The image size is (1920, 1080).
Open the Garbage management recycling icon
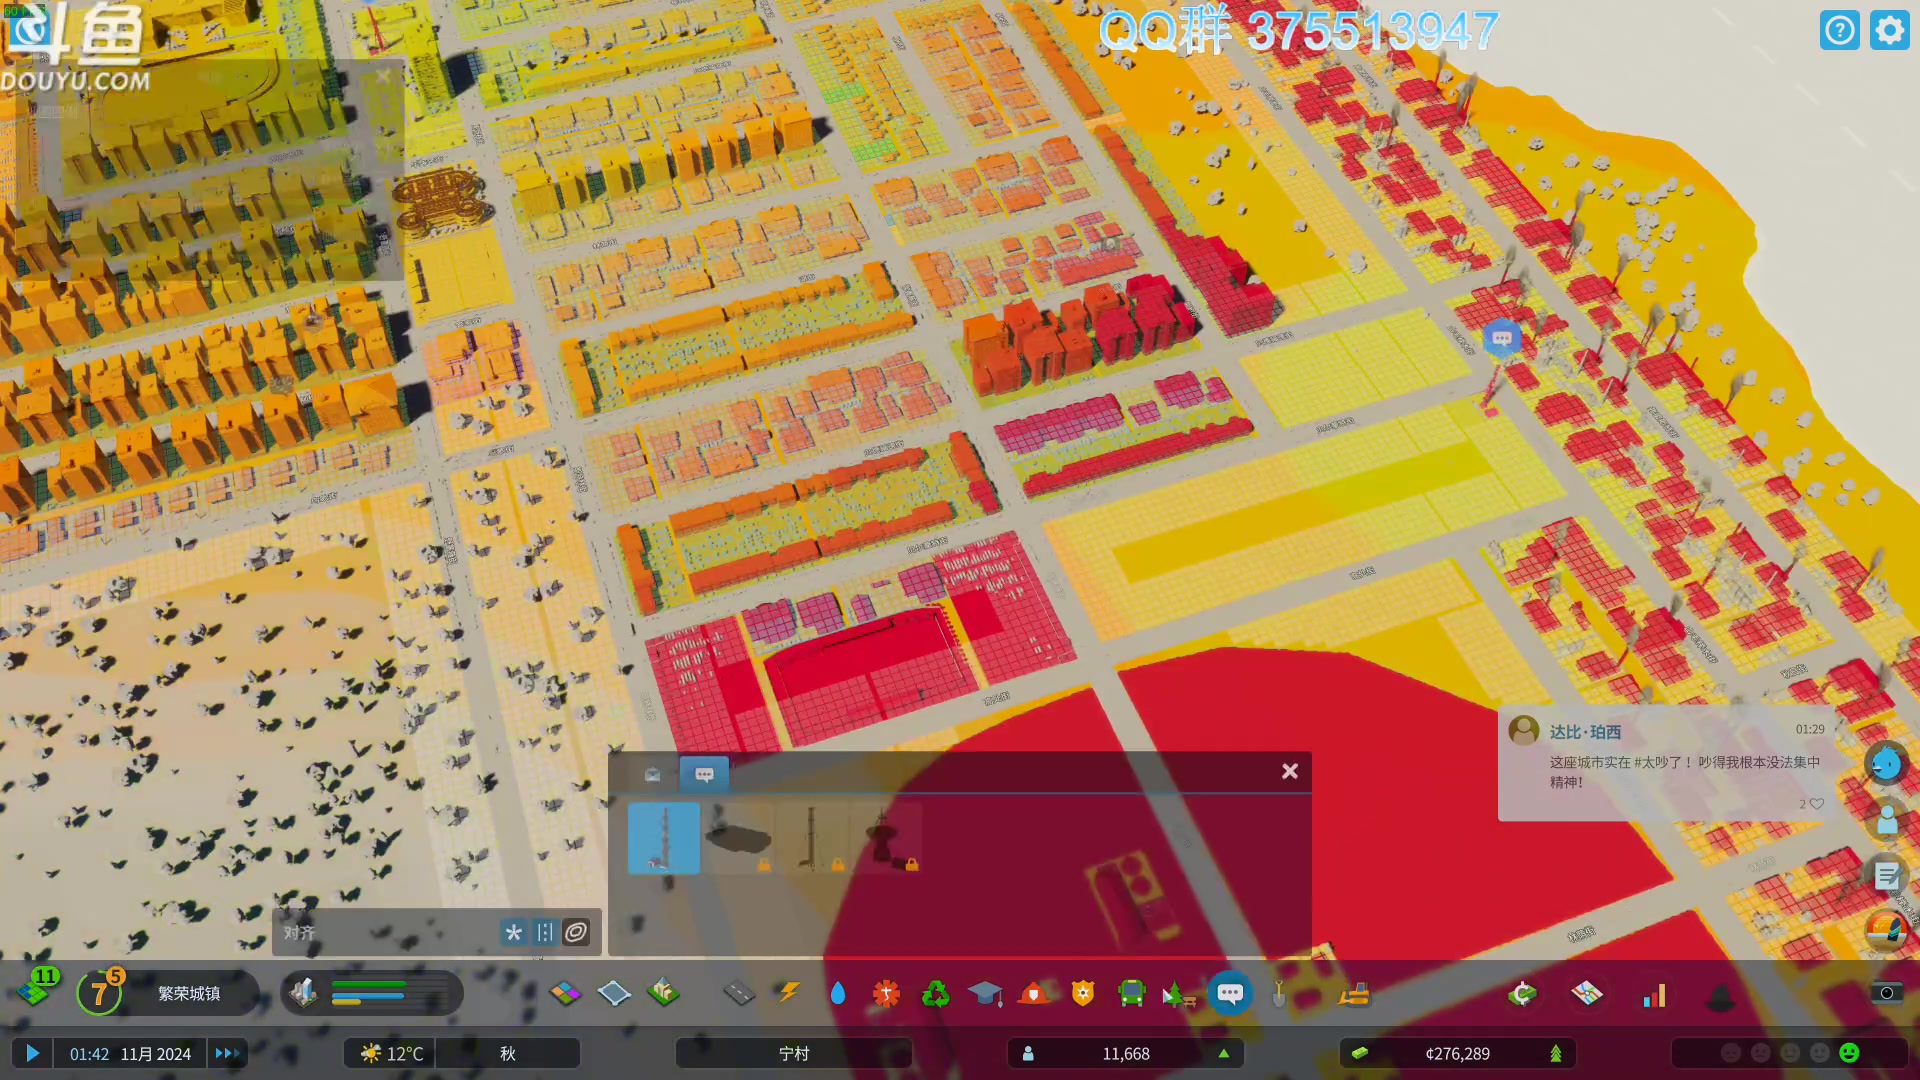pos(935,993)
